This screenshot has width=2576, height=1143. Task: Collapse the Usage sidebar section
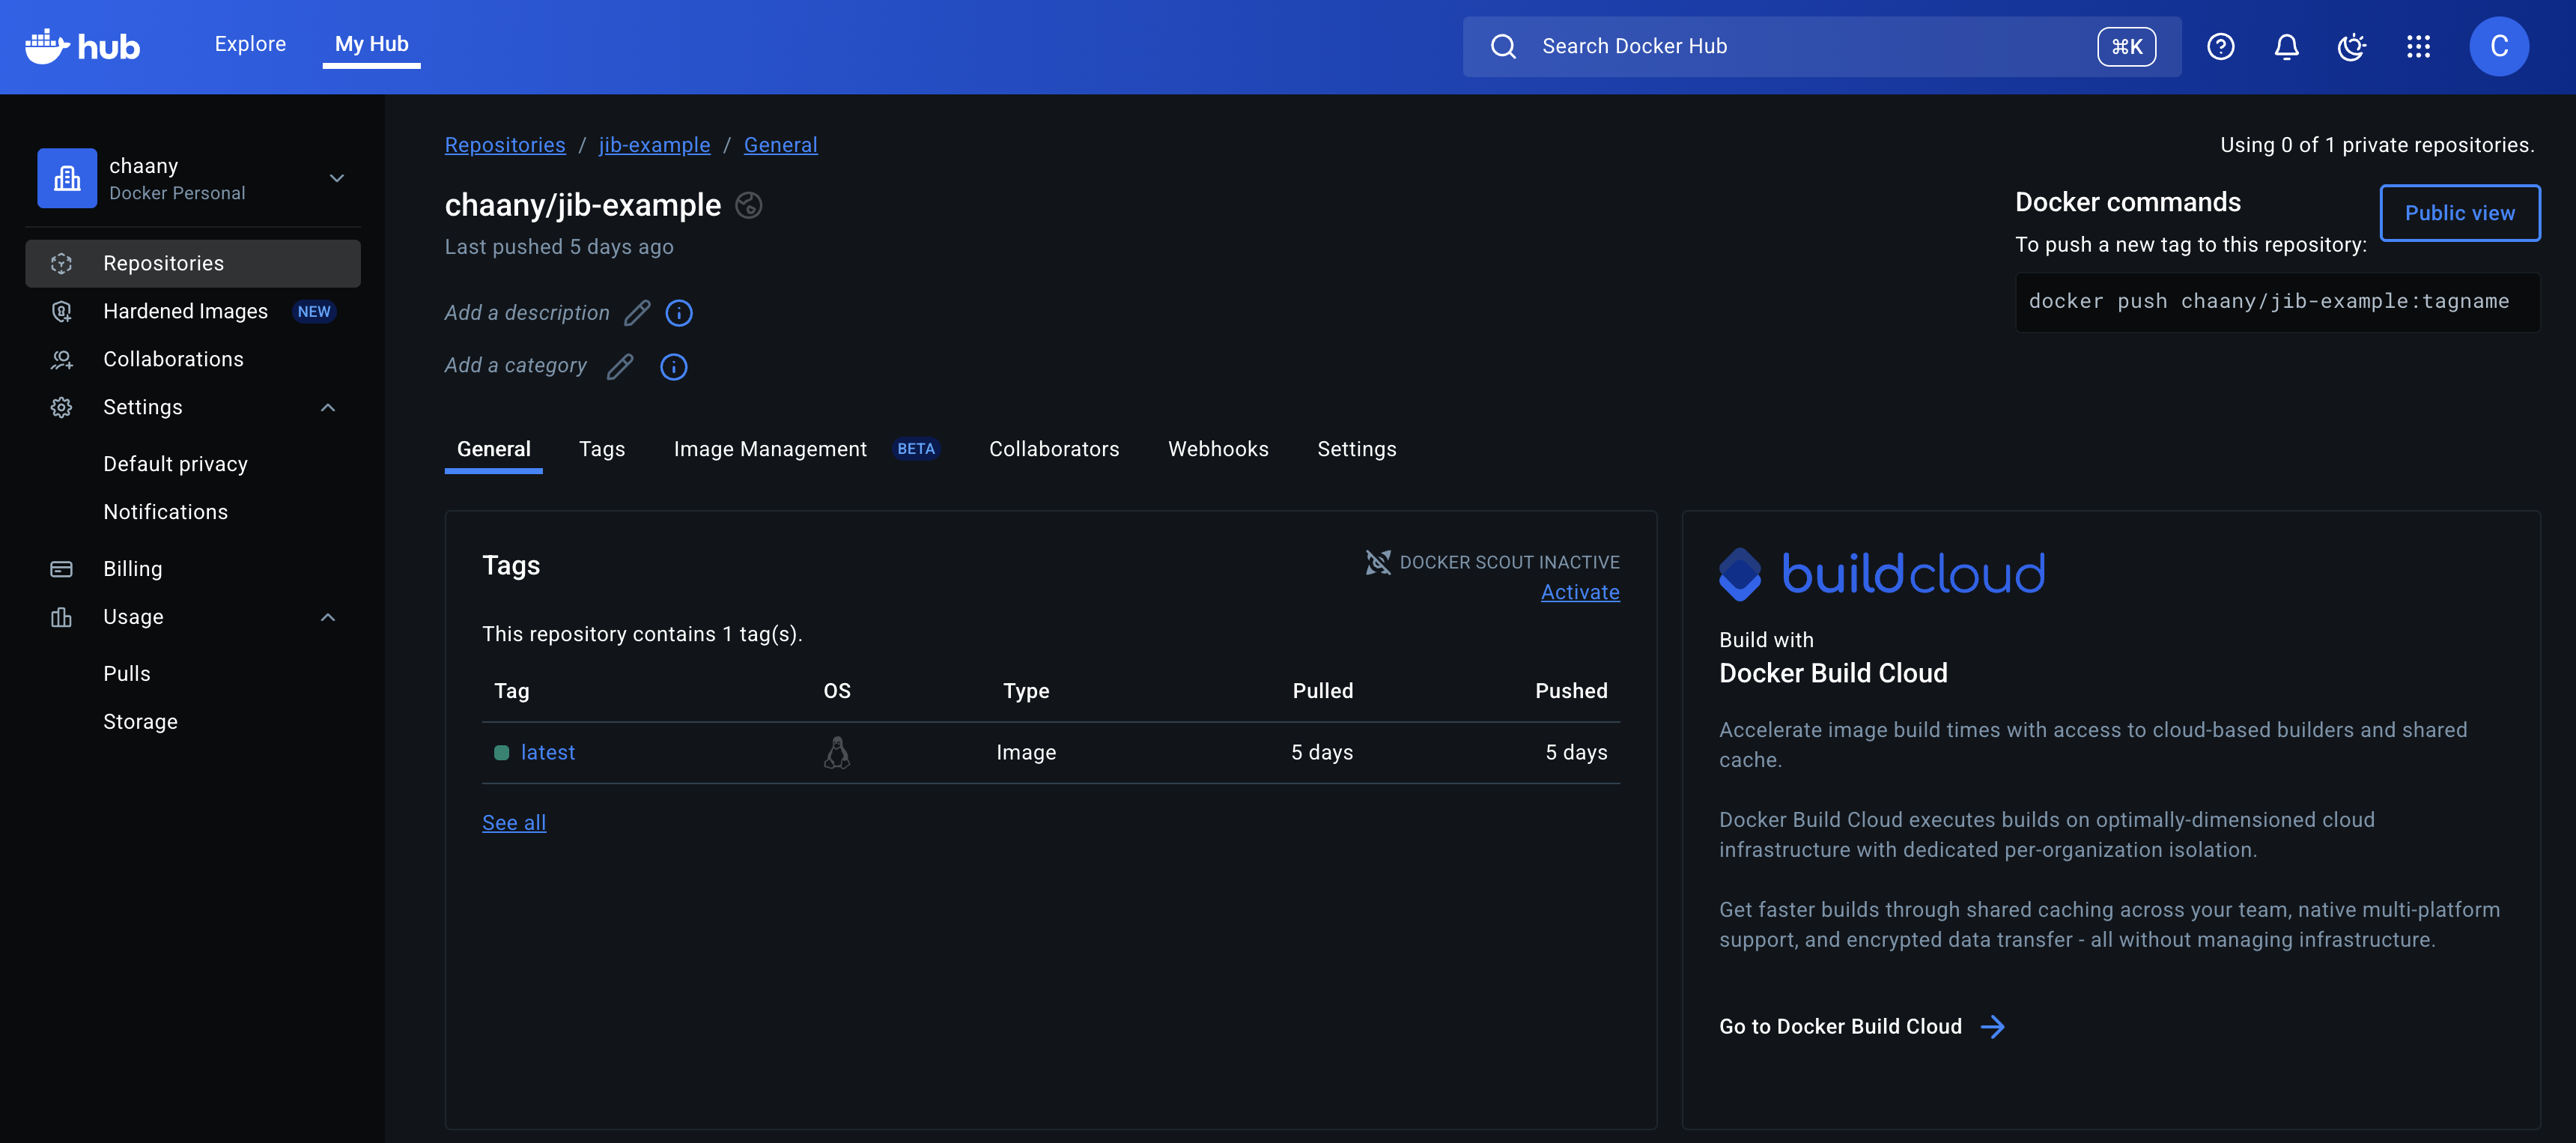pos(328,617)
